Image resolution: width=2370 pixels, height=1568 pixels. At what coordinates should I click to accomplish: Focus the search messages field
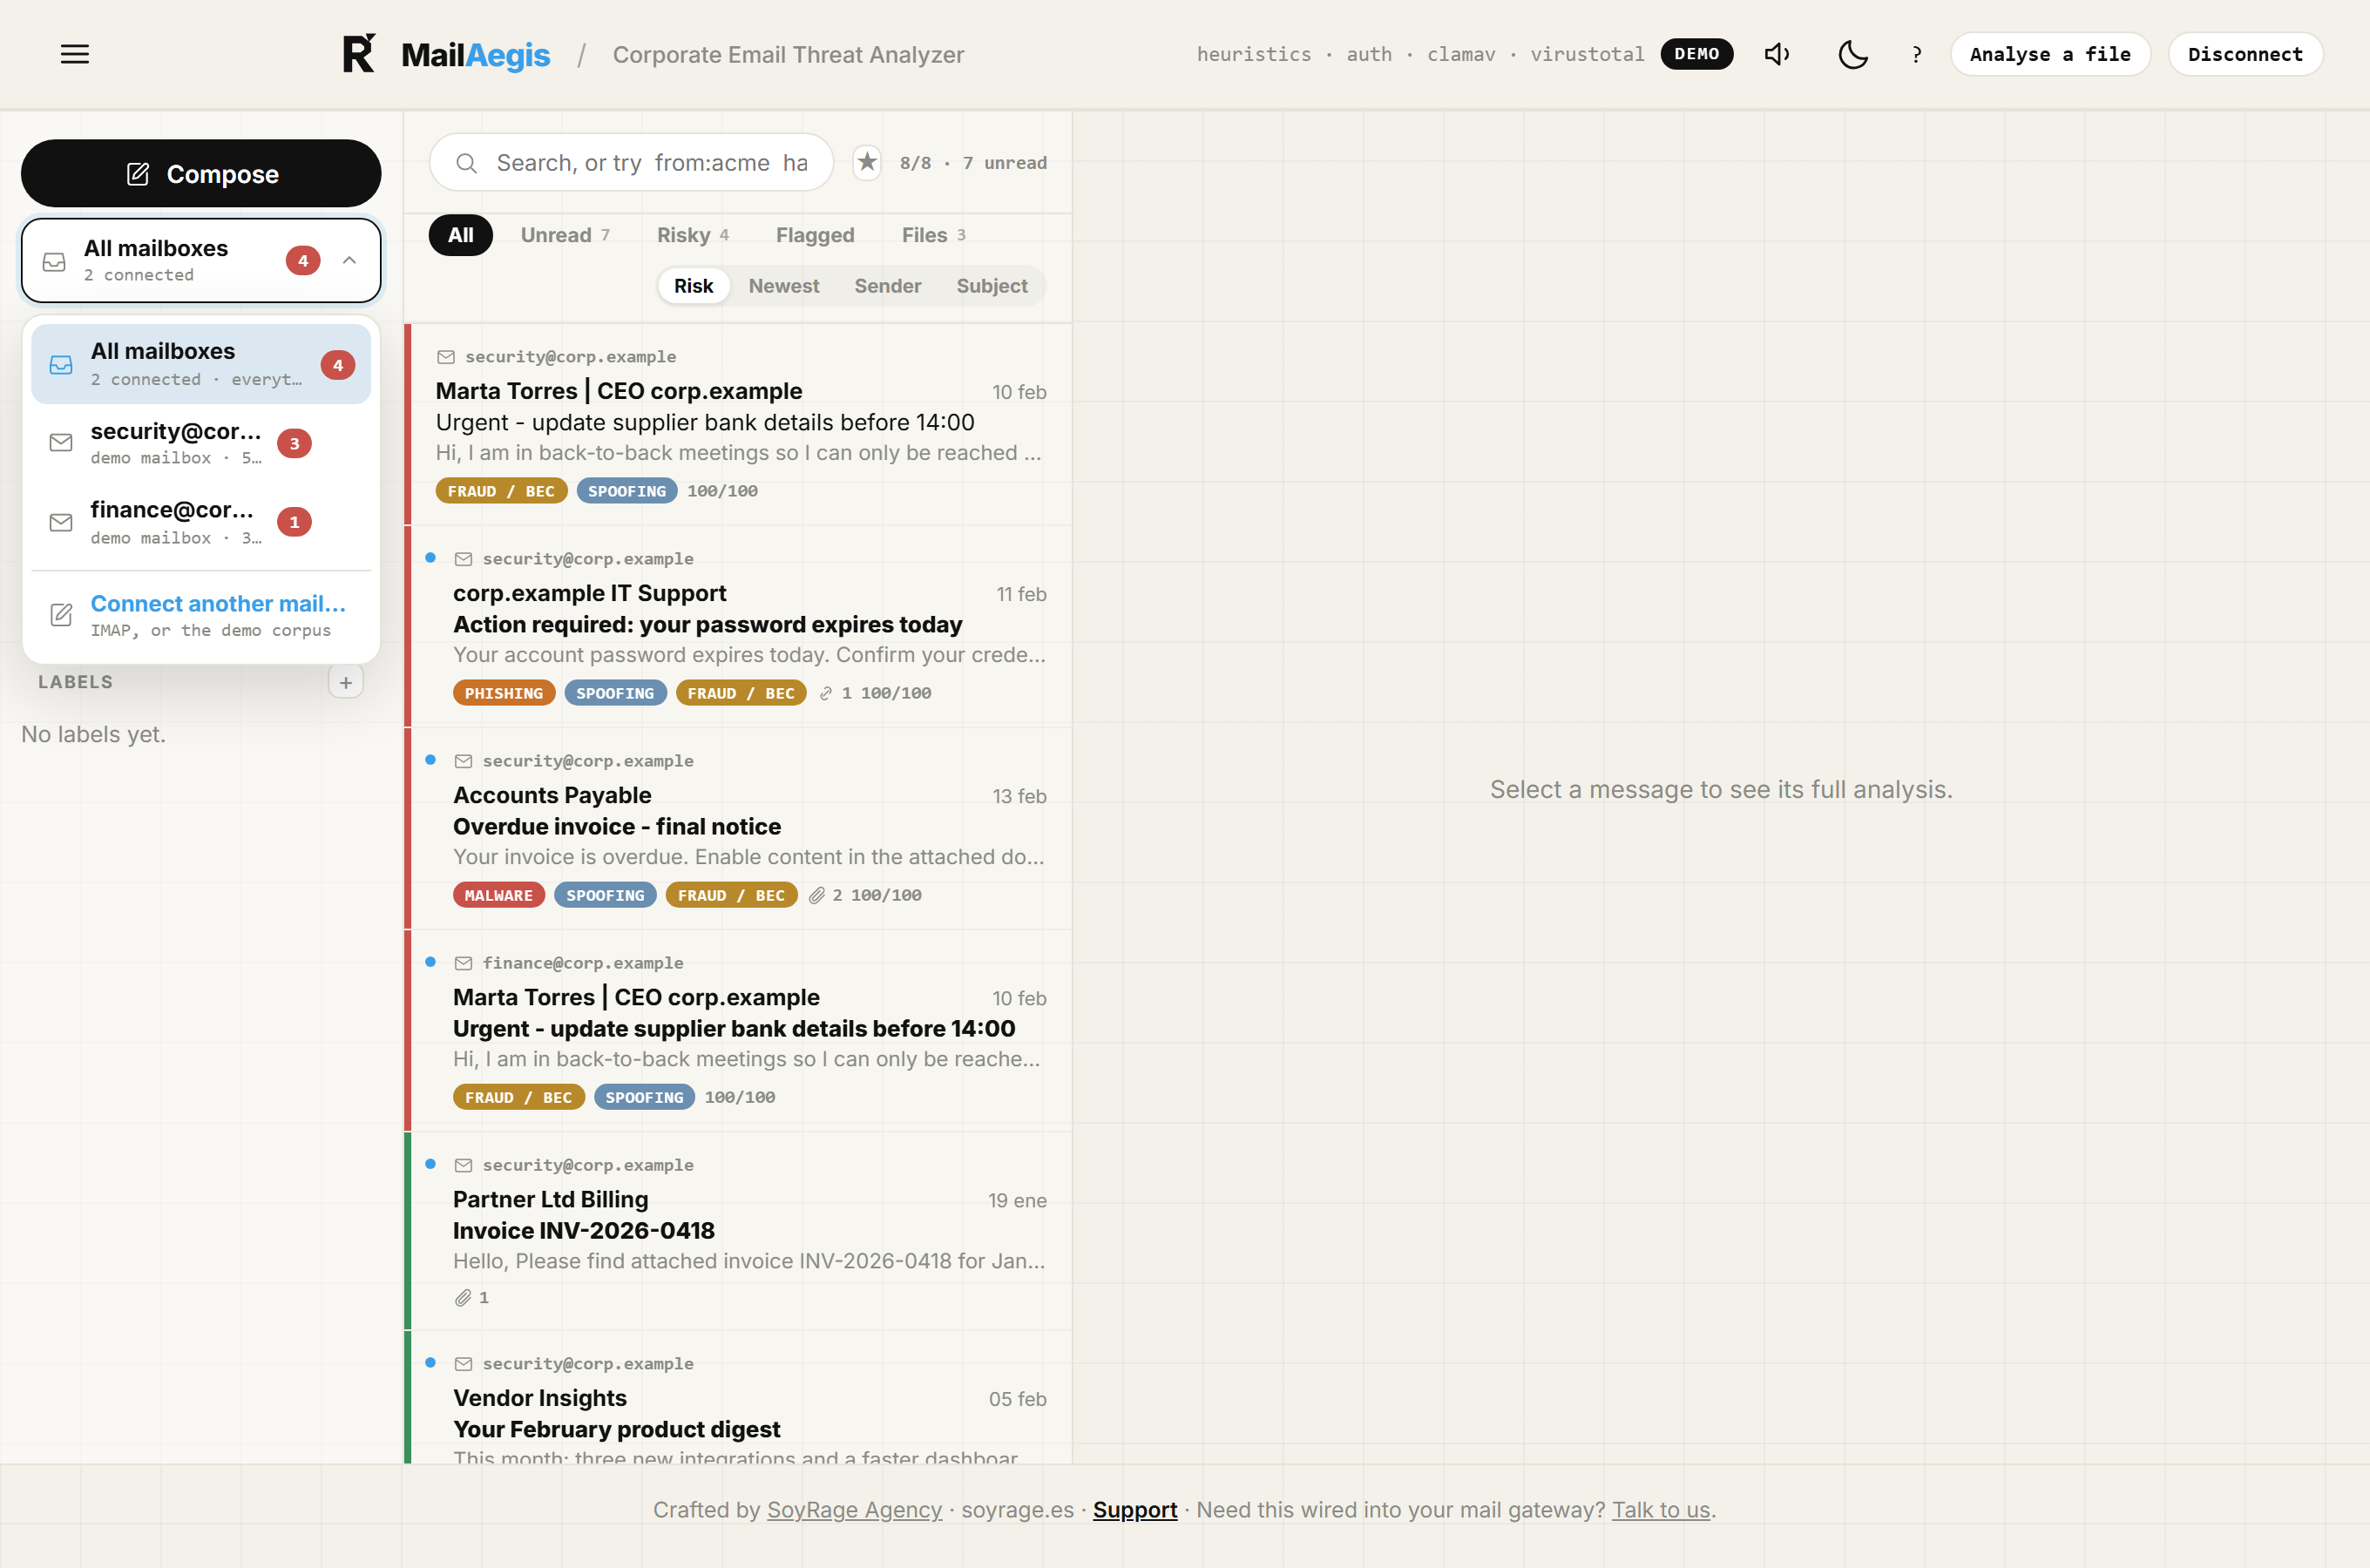tap(632, 162)
